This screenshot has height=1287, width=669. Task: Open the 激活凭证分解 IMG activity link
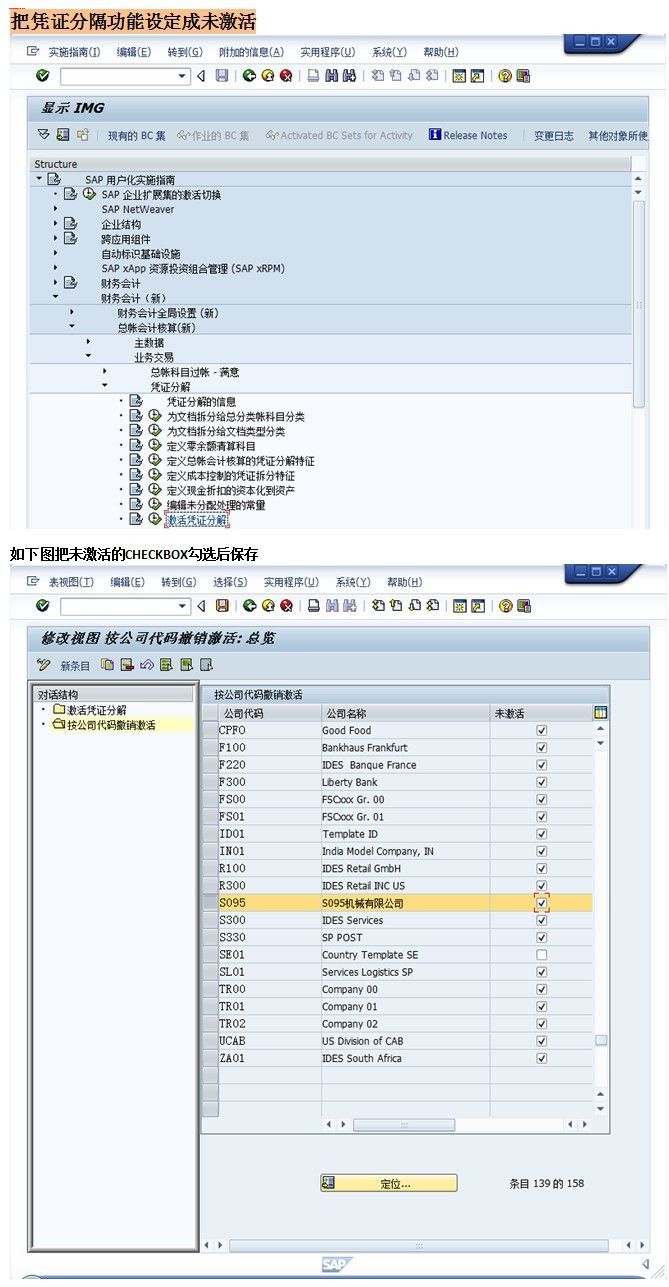click(197, 520)
